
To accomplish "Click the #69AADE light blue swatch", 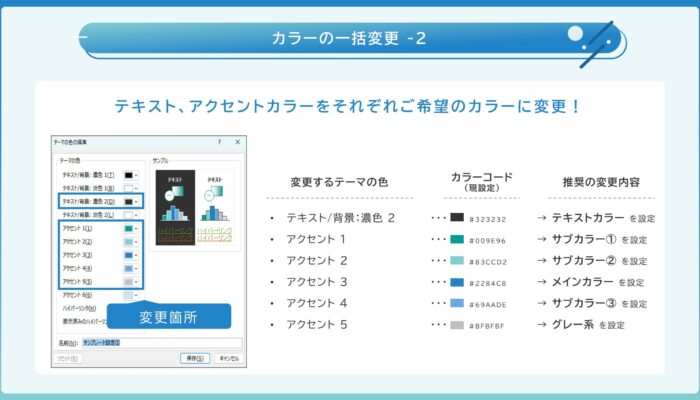I will pyautogui.click(x=457, y=303).
